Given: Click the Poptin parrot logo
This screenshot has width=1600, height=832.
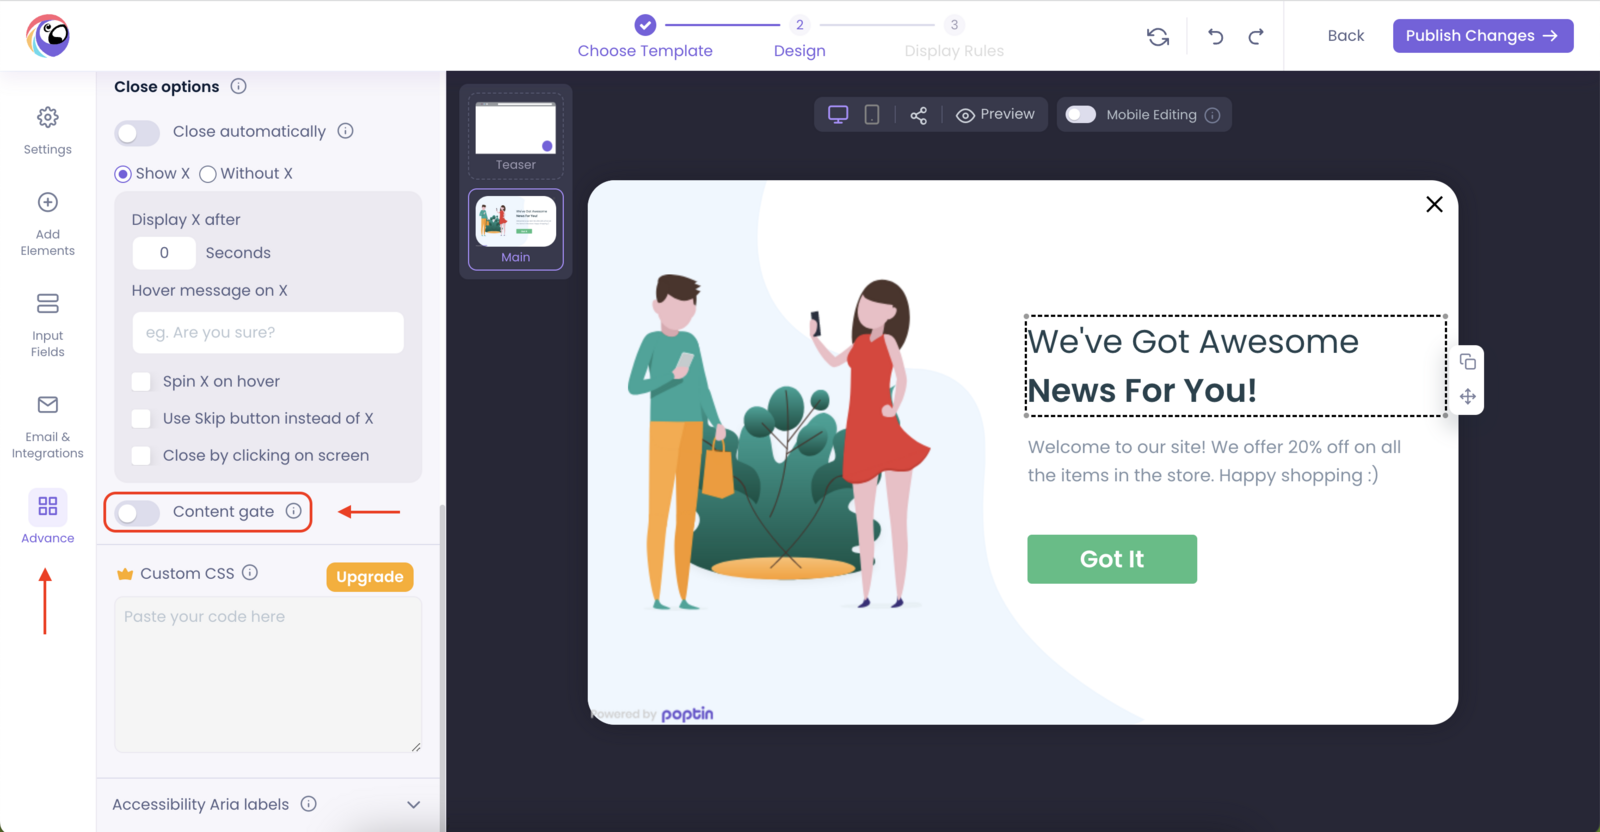Looking at the screenshot, I should (48, 36).
